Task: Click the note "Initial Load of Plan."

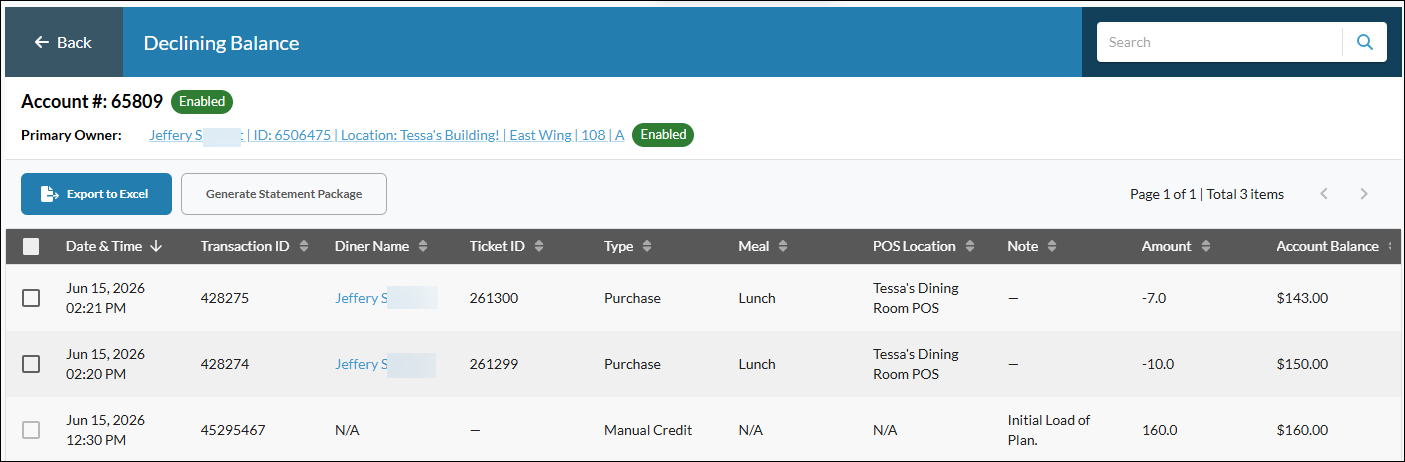Action: 1049,430
